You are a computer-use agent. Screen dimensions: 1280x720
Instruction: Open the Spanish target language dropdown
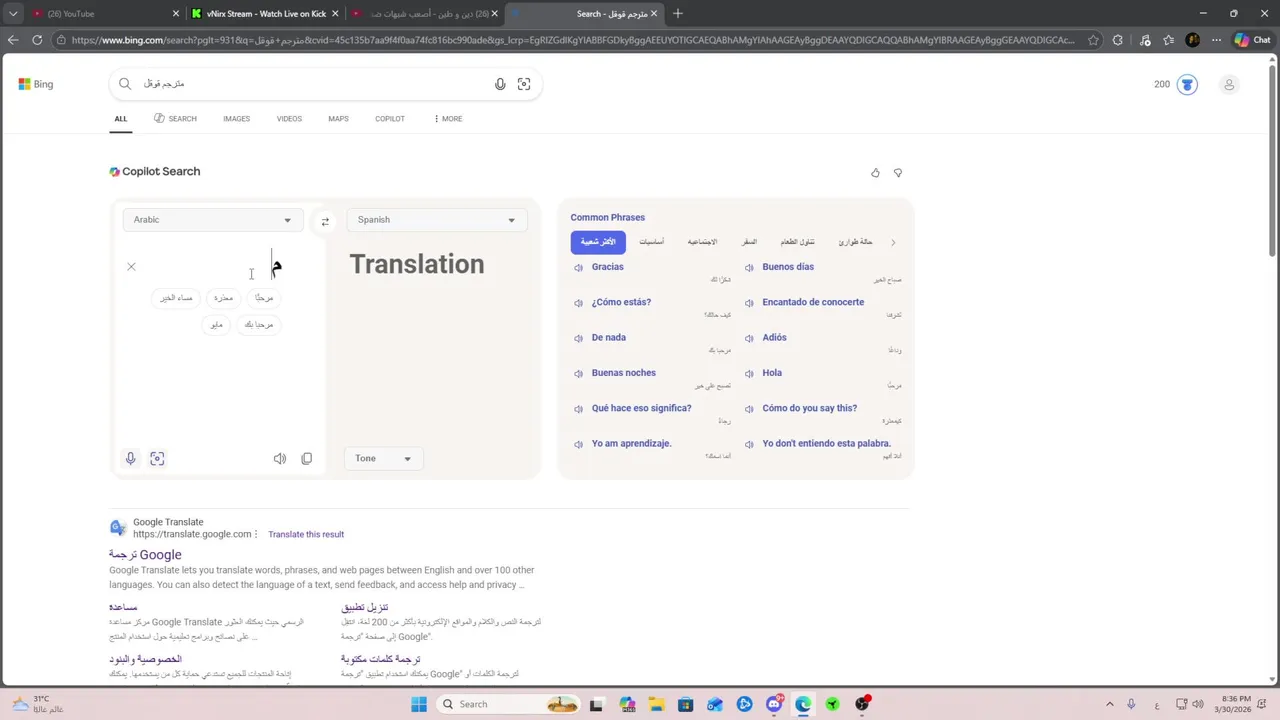pyautogui.click(x=436, y=220)
